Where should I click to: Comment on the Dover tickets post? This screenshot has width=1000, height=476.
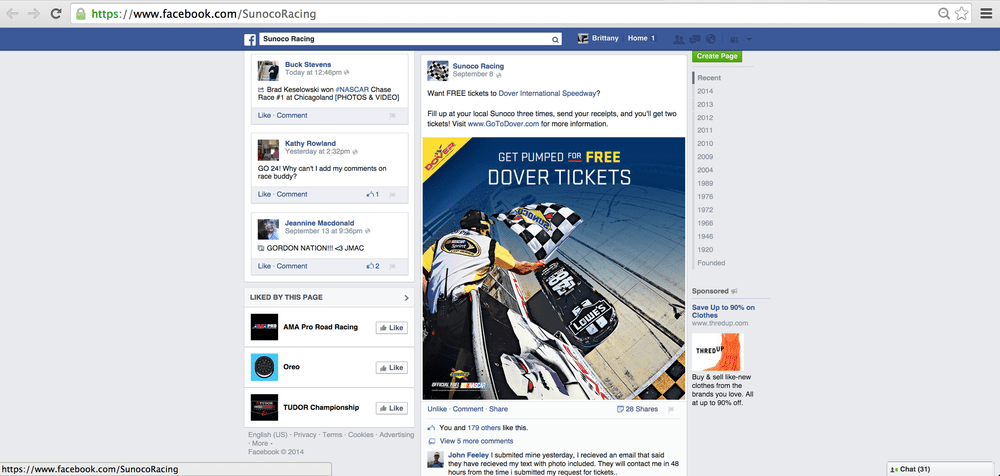468,409
